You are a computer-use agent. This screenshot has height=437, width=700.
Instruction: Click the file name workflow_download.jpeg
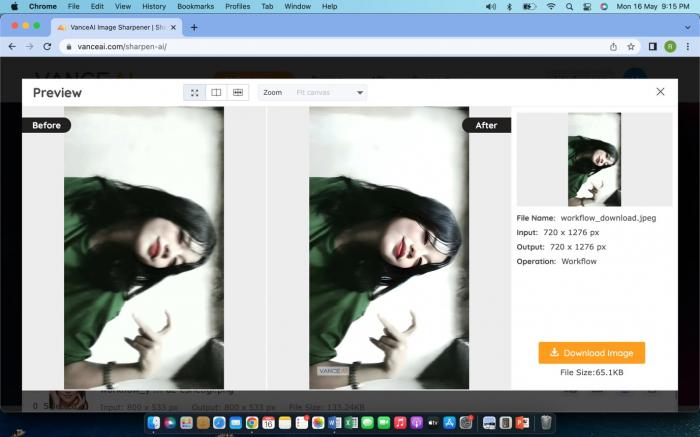click(608, 218)
